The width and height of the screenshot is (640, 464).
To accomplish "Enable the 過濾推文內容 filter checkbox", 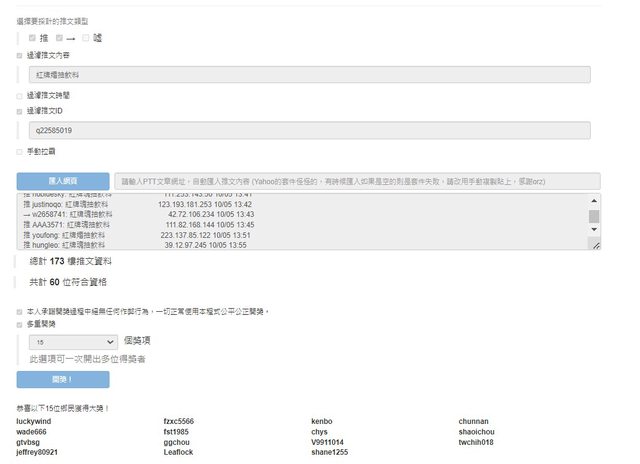I will point(20,56).
